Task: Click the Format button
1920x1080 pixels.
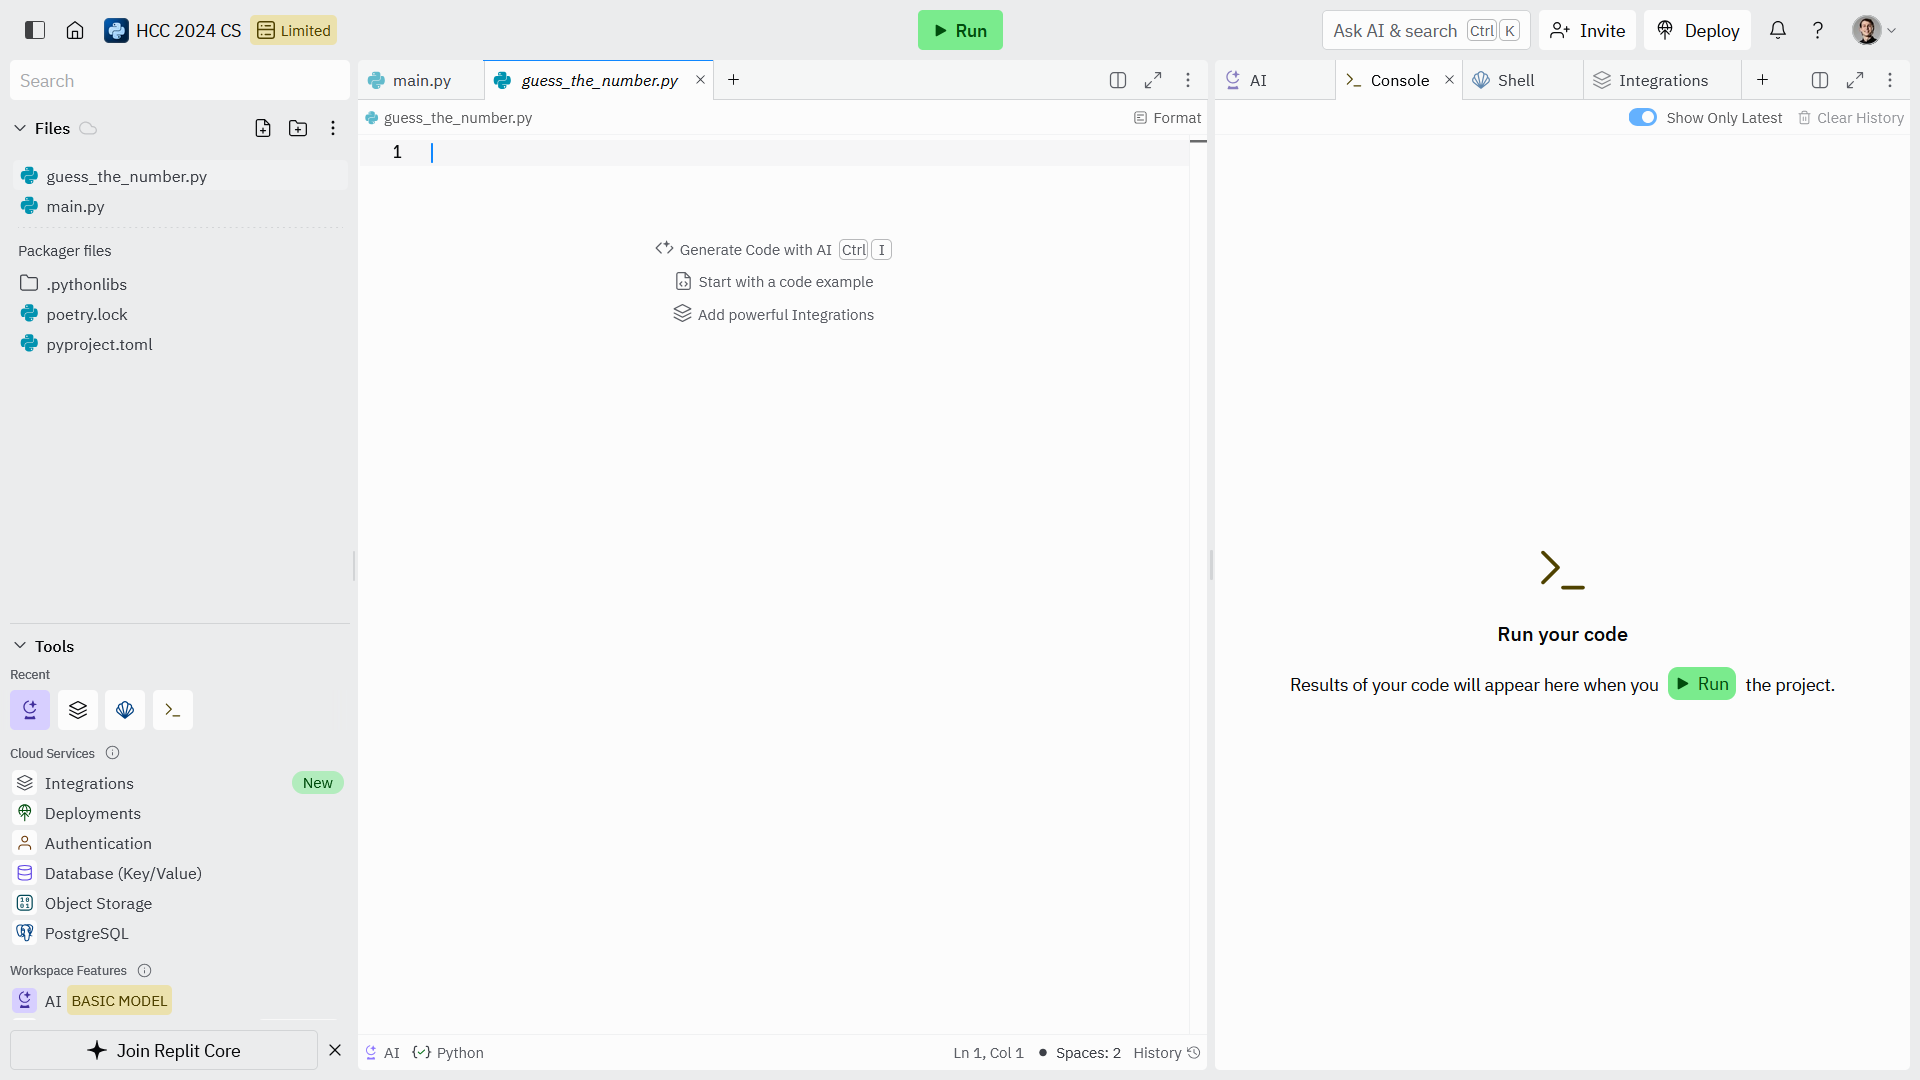Action: click(1167, 117)
